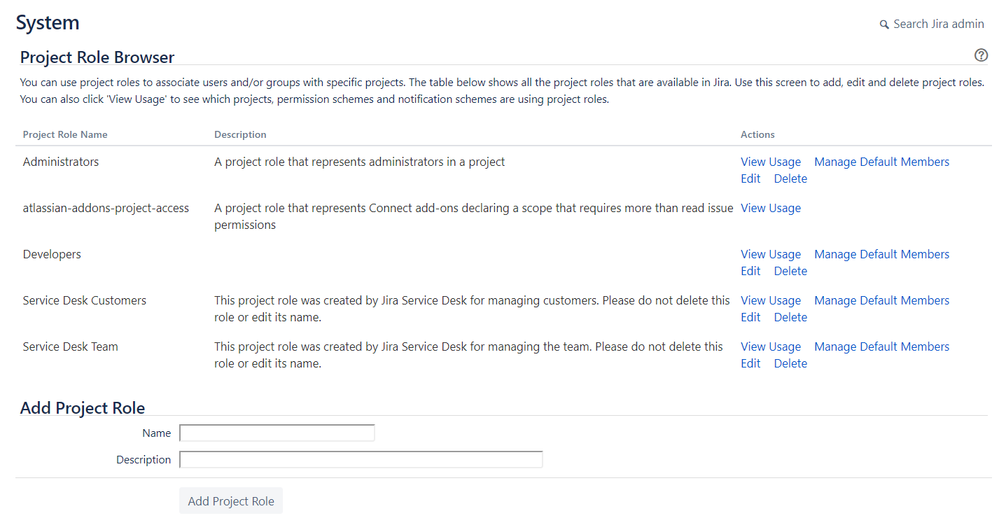
Task: Manage Default Members for Developers role
Action: (882, 254)
